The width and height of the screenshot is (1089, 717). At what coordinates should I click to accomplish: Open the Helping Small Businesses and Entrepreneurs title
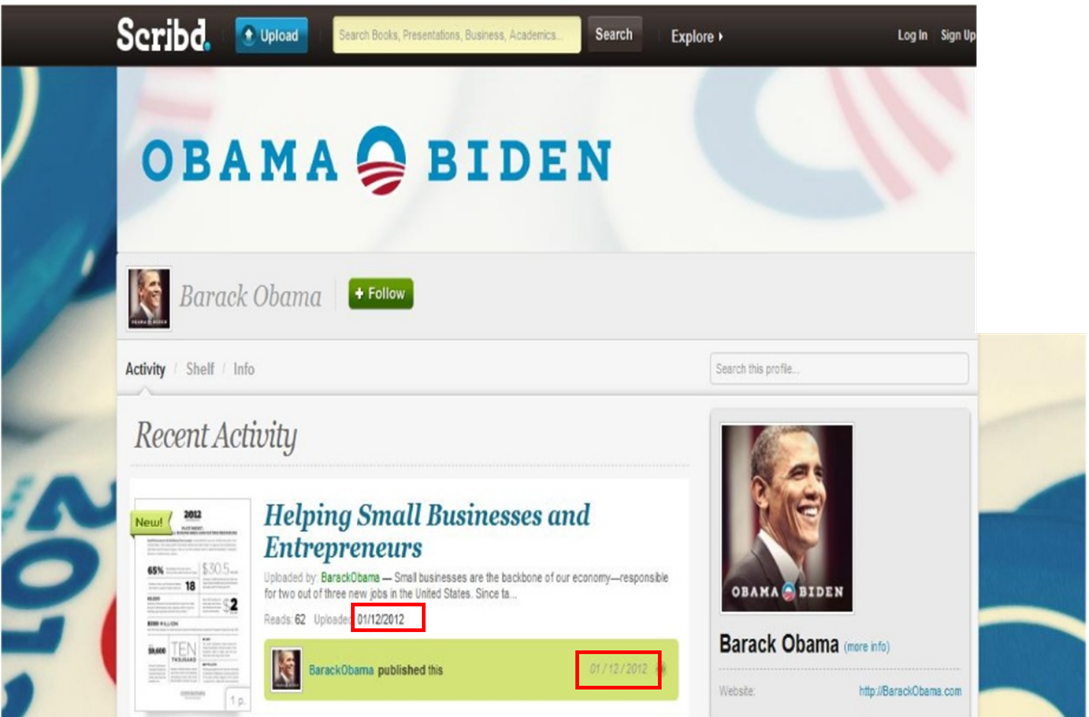(426, 531)
